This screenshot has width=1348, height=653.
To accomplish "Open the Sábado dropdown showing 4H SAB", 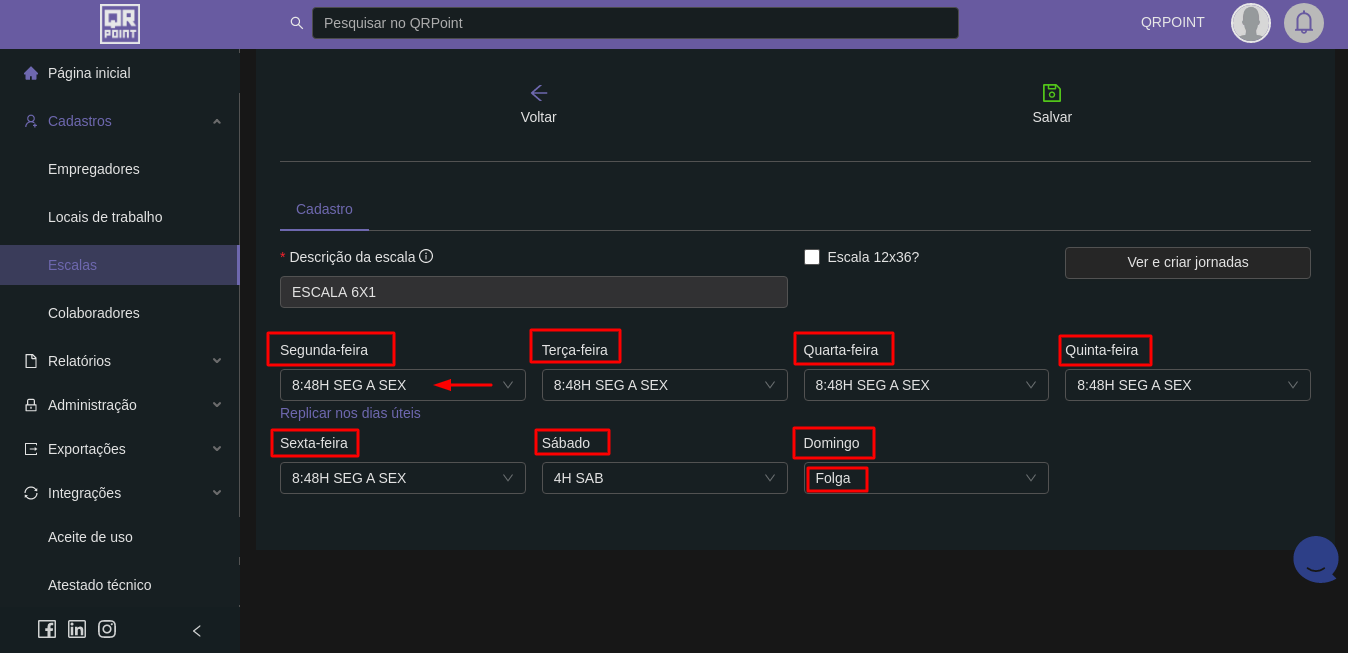I will [x=664, y=478].
